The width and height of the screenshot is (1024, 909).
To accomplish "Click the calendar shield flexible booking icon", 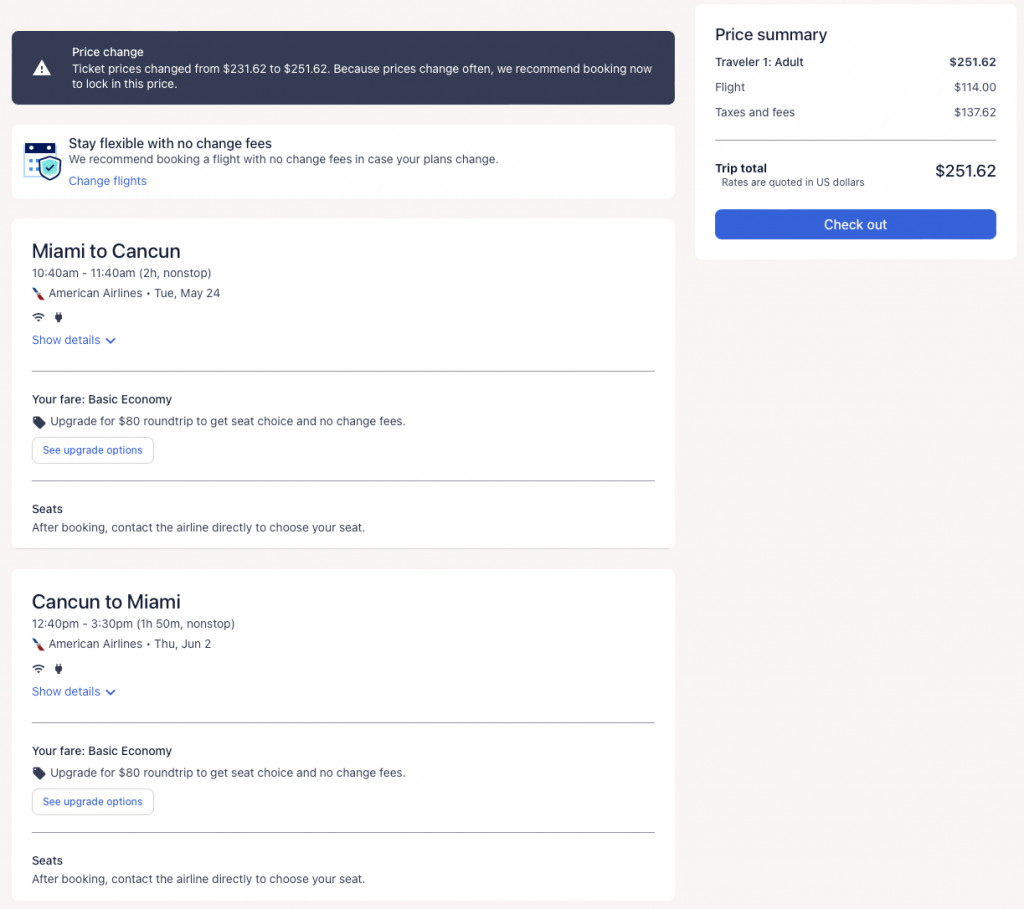I will pyautogui.click(x=42, y=161).
